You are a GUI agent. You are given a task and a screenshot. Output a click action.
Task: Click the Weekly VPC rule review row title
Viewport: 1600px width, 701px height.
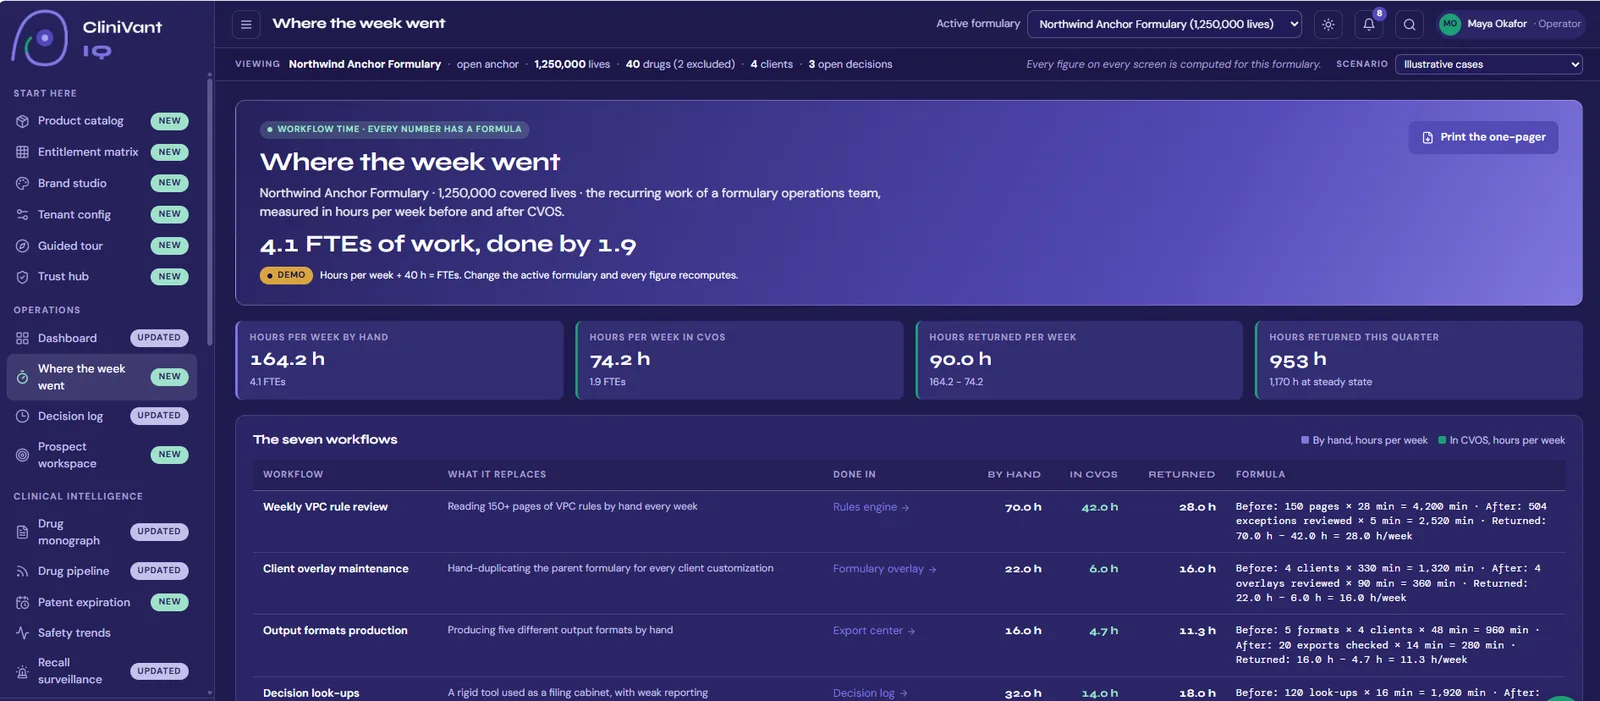tap(325, 507)
